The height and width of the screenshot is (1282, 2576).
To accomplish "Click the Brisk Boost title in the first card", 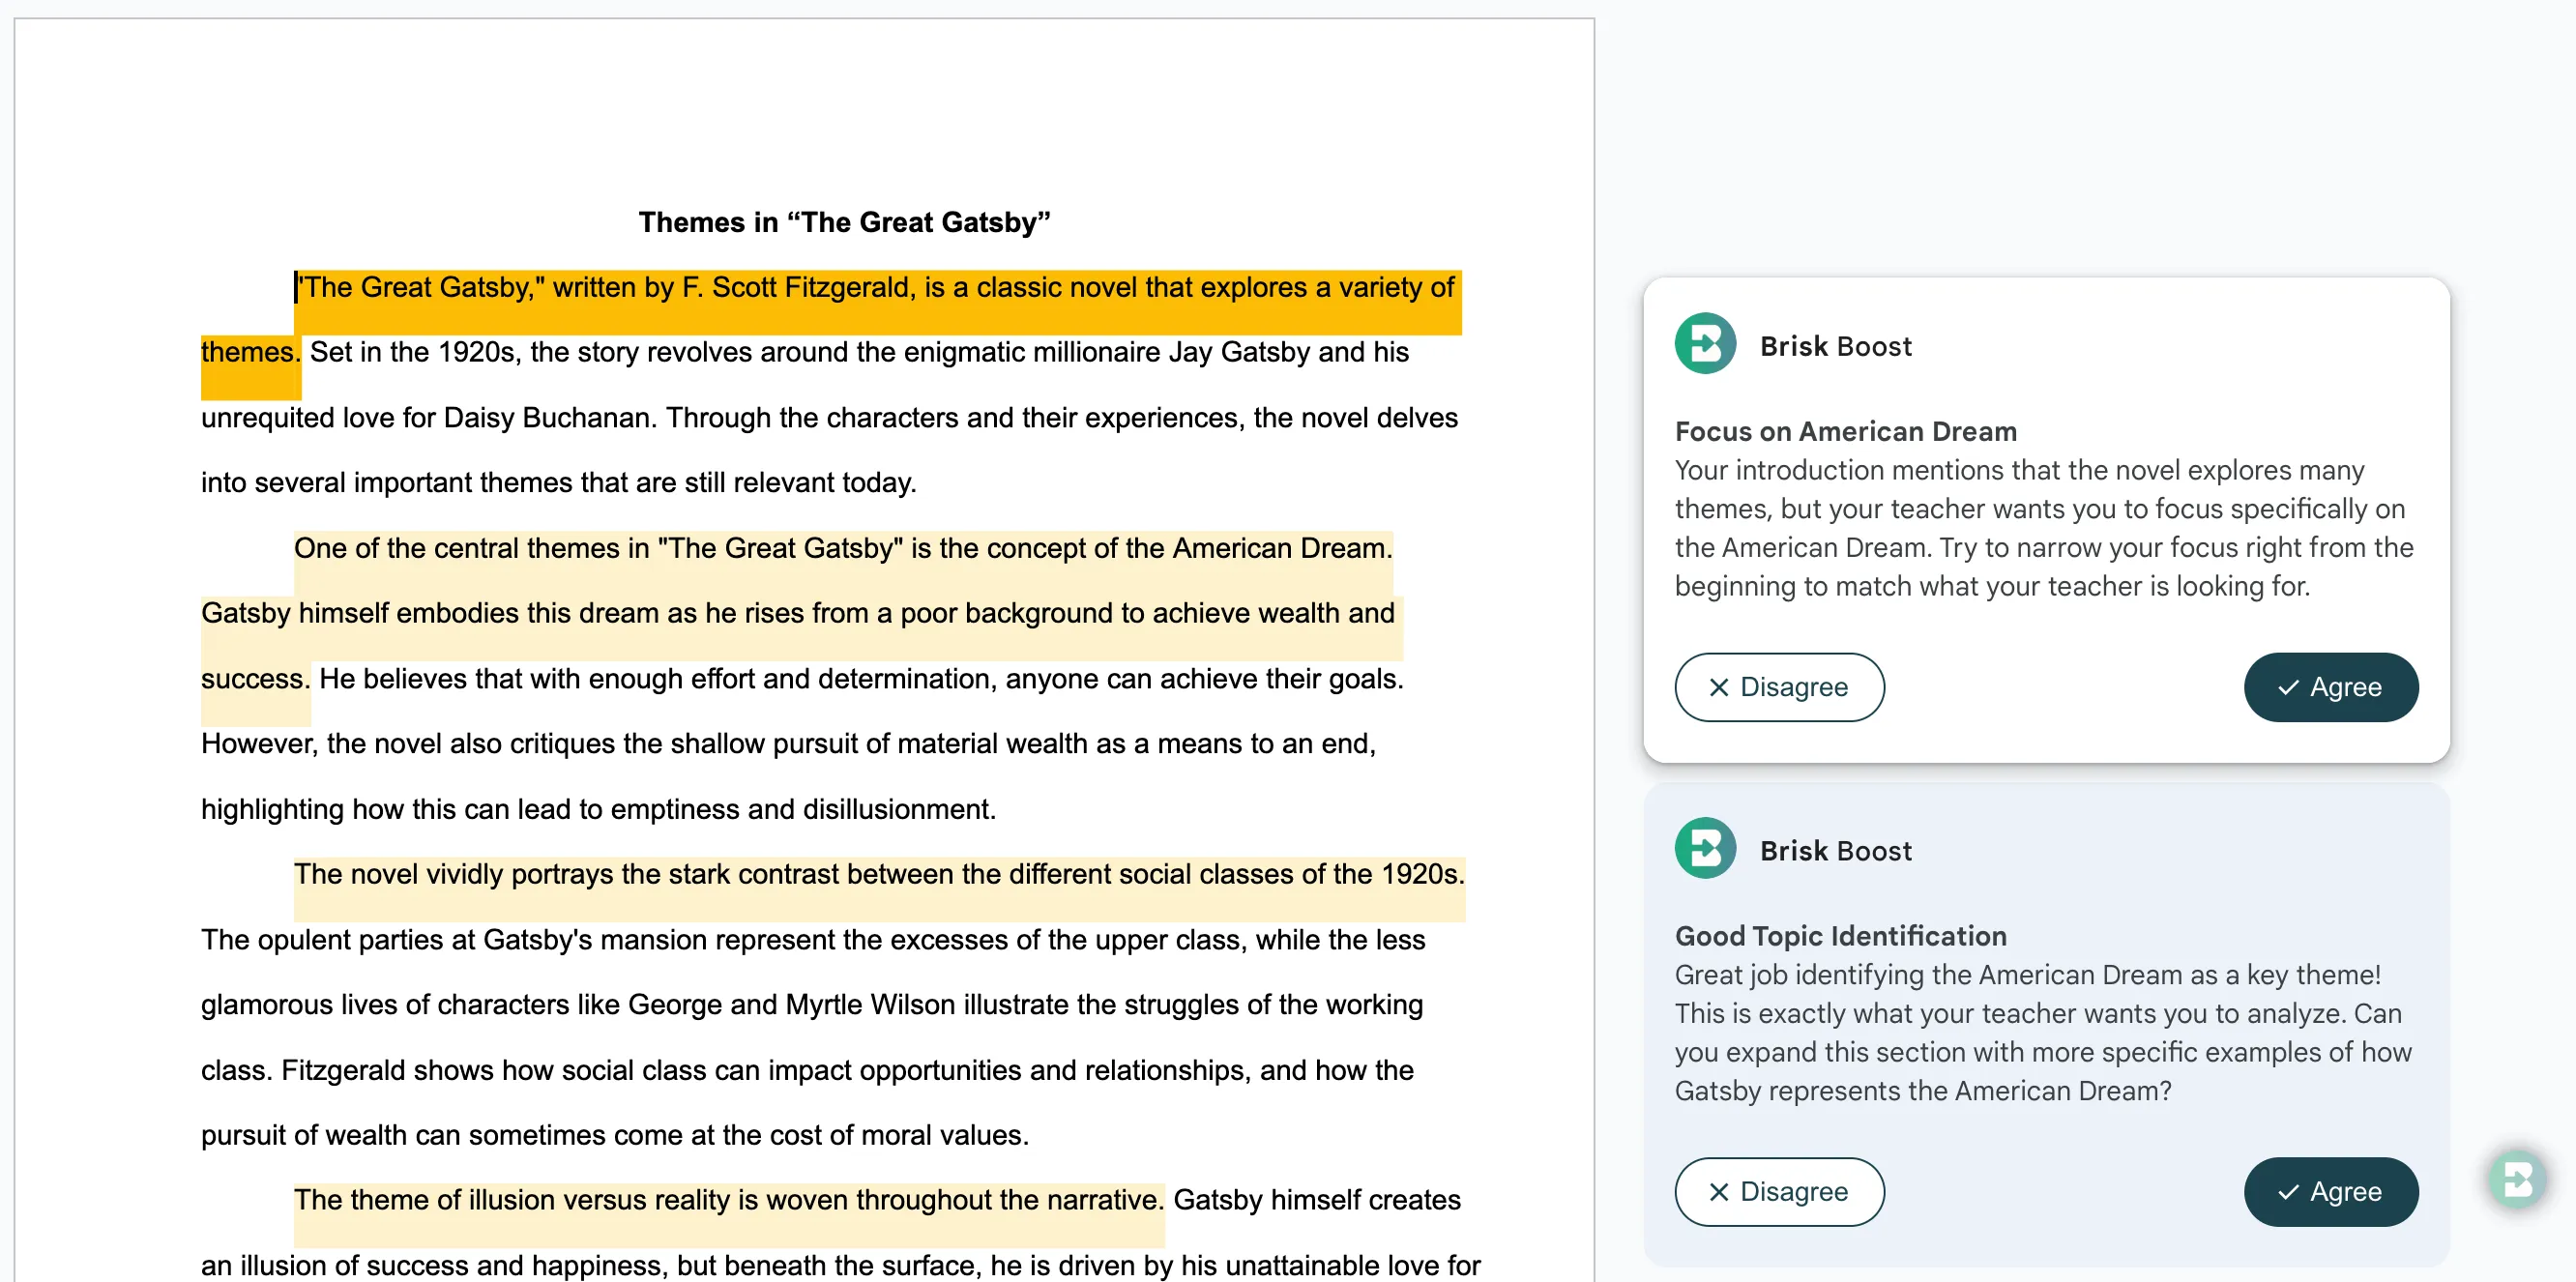I will pos(1835,346).
